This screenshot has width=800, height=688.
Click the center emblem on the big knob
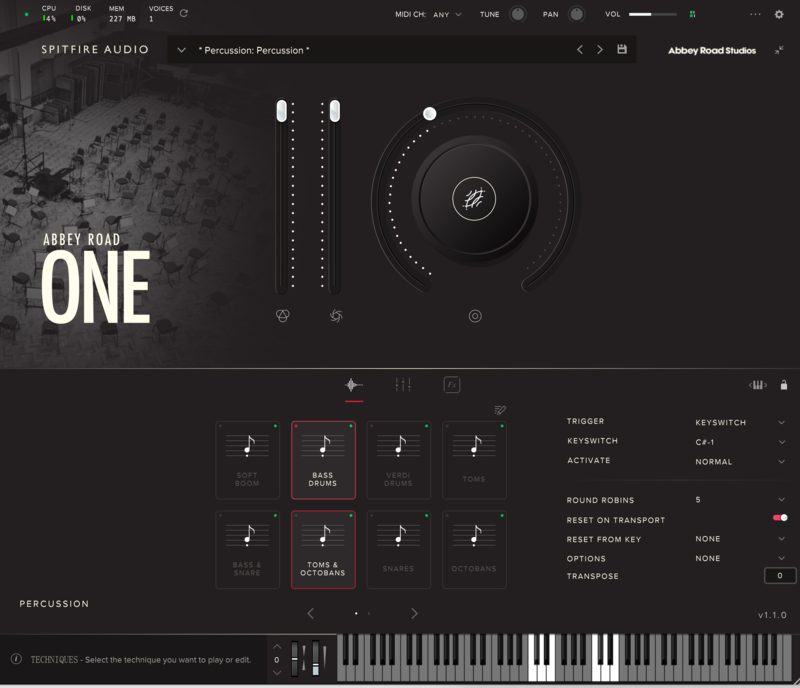click(474, 199)
